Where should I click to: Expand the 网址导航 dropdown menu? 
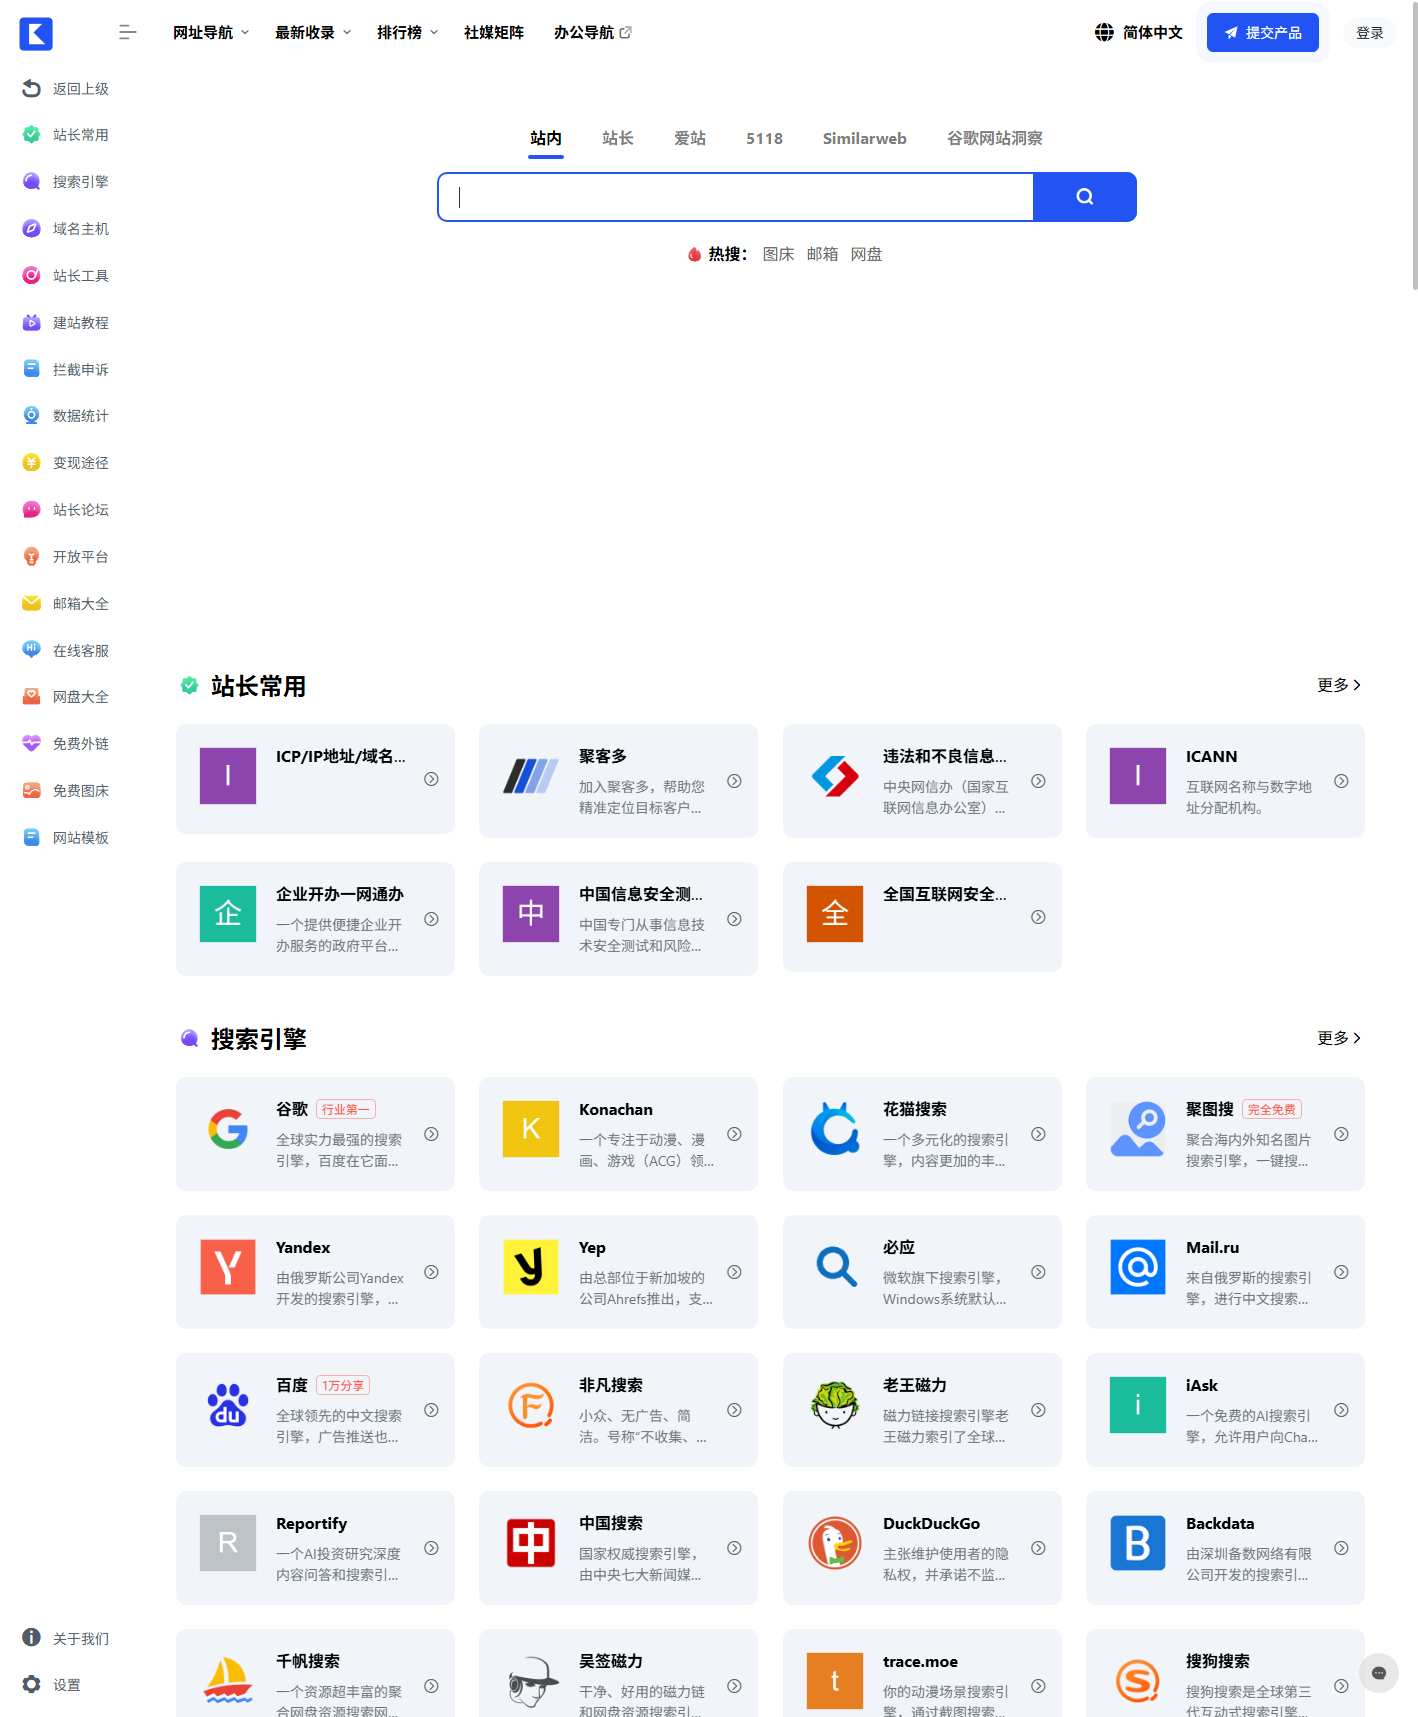click(x=211, y=33)
